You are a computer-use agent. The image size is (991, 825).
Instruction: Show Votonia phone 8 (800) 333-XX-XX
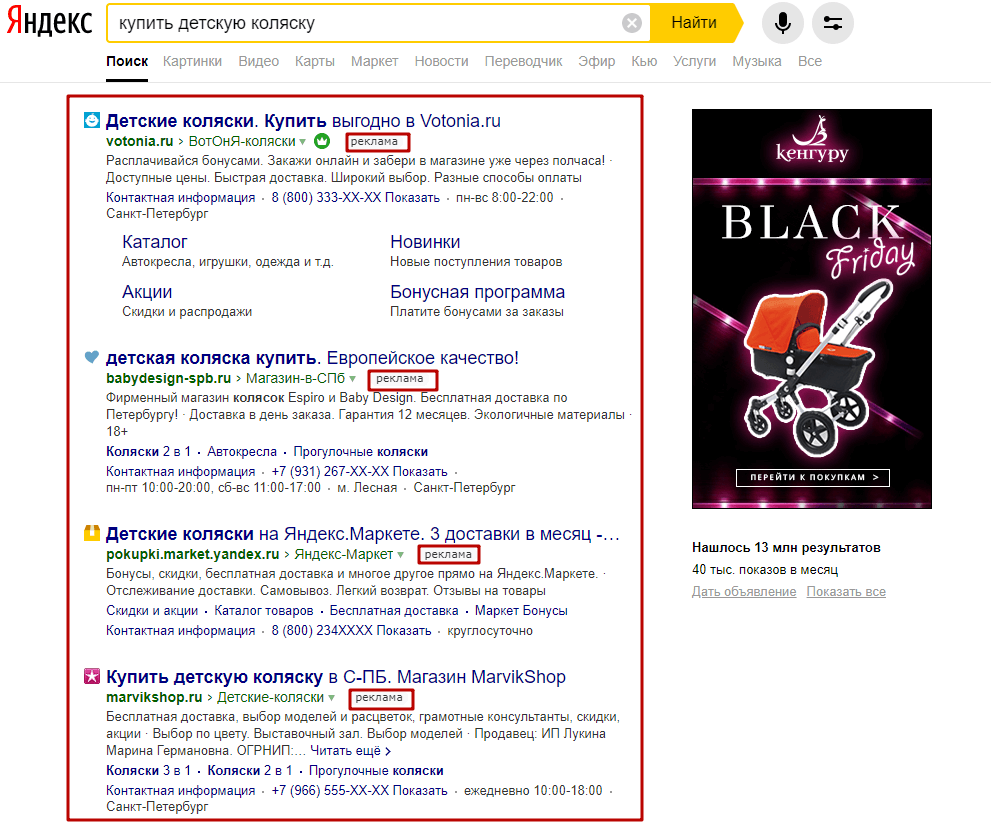point(355,197)
